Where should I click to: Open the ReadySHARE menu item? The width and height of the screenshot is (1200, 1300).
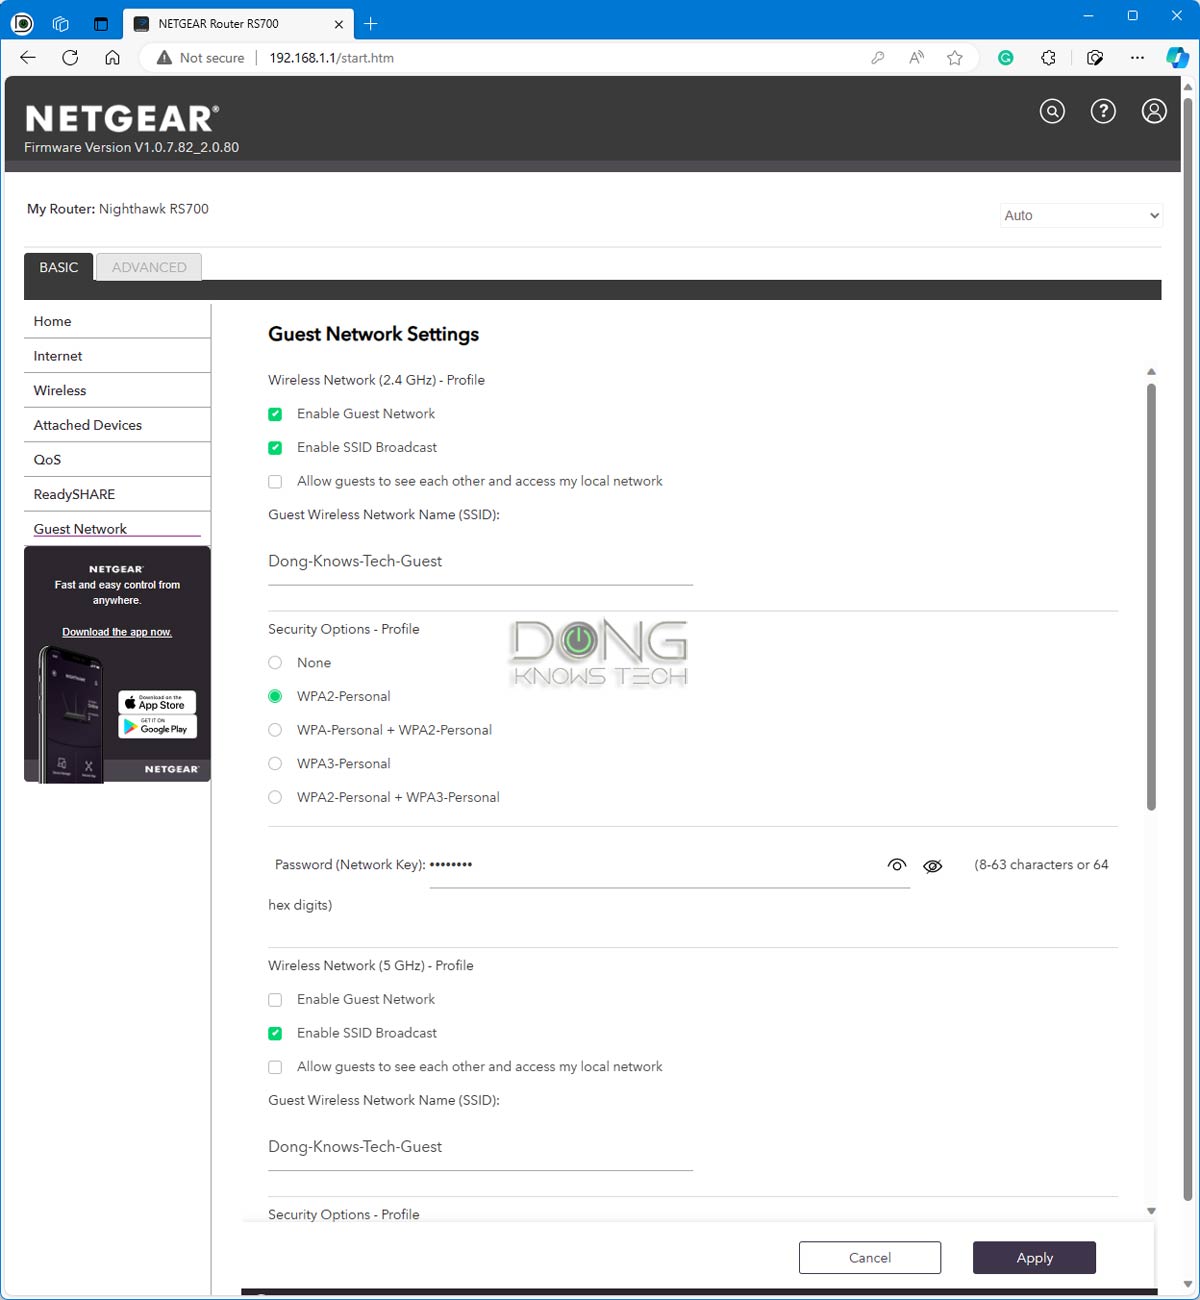(117, 494)
